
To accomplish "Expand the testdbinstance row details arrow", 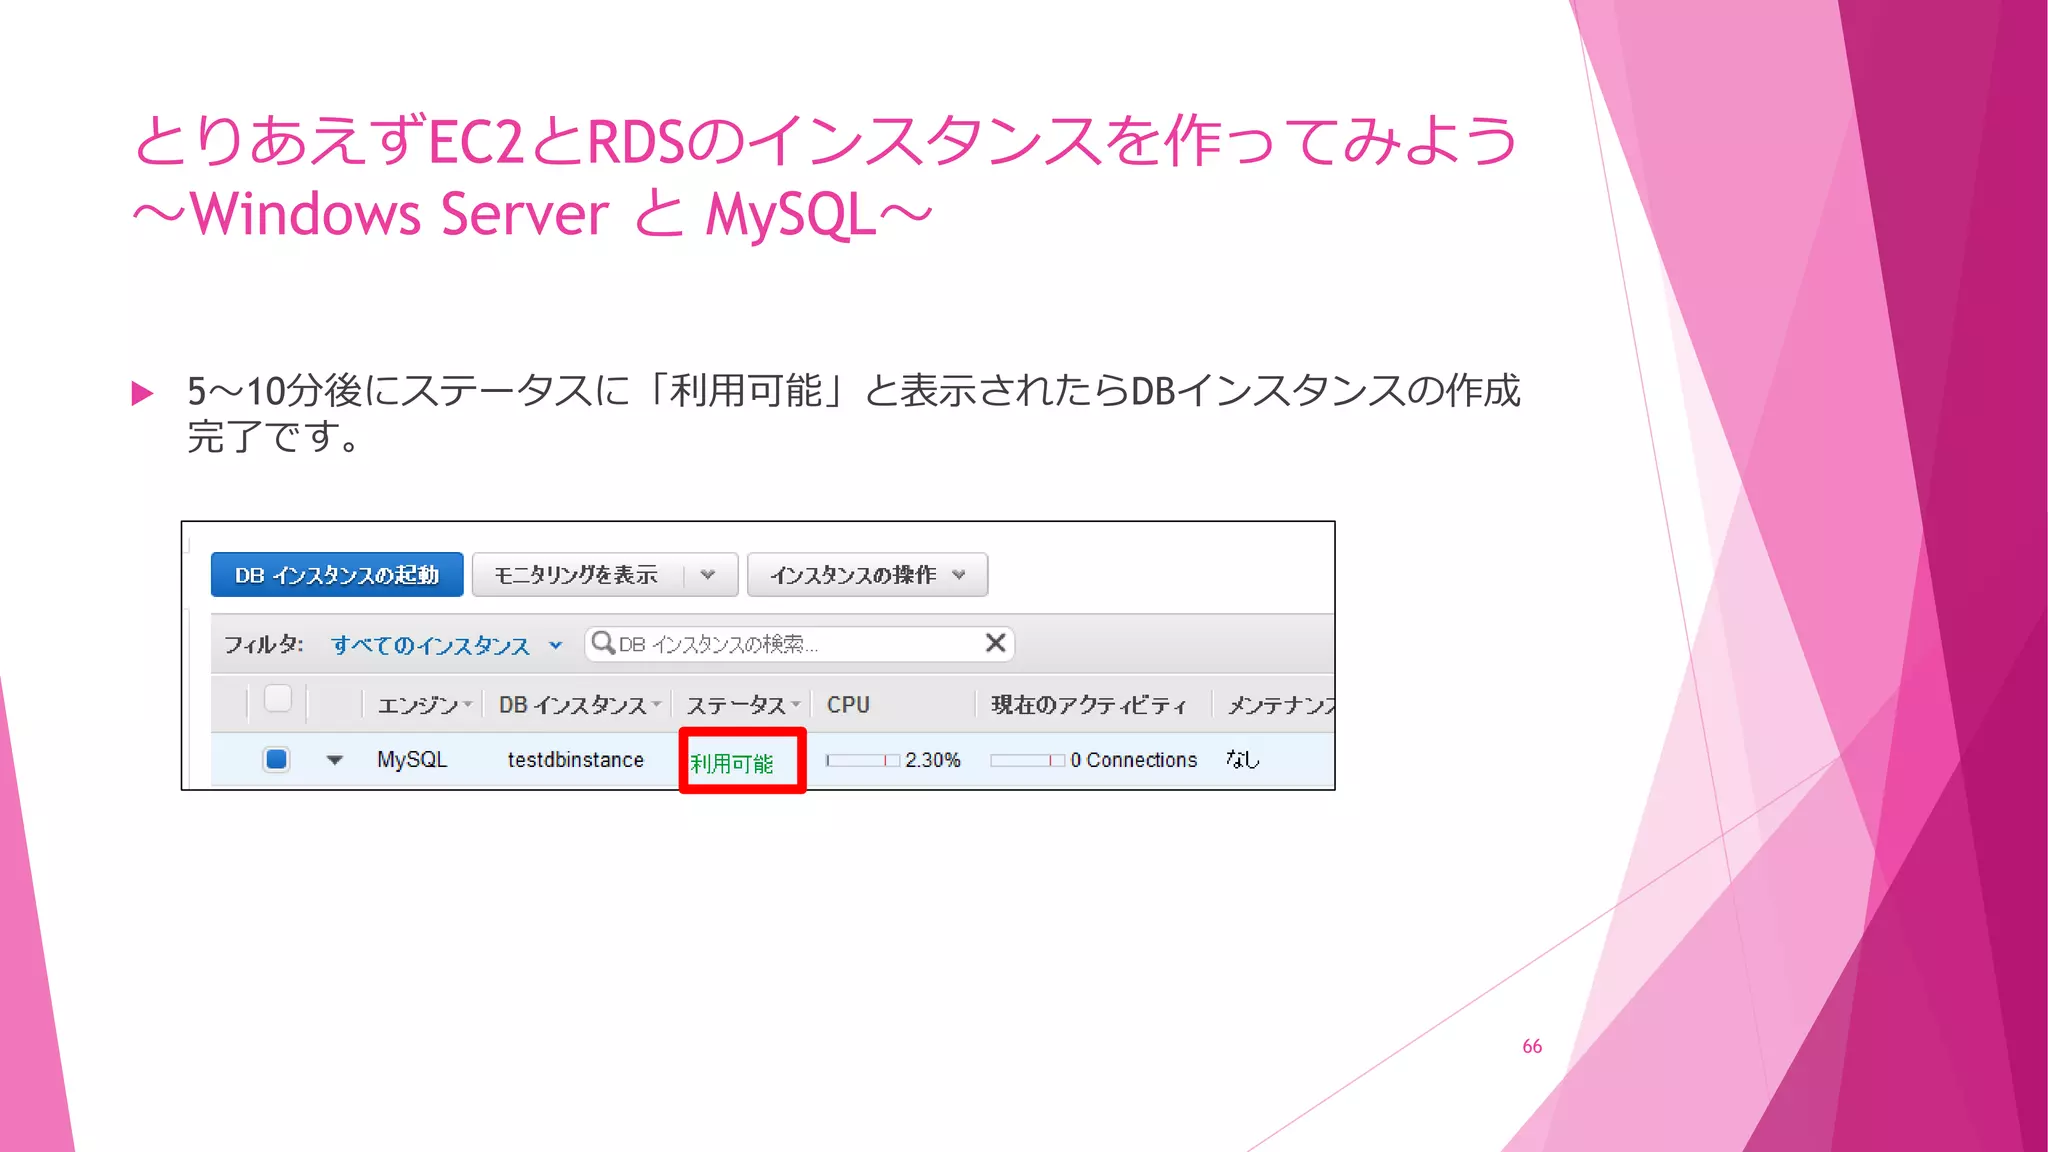I will [x=335, y=760].
